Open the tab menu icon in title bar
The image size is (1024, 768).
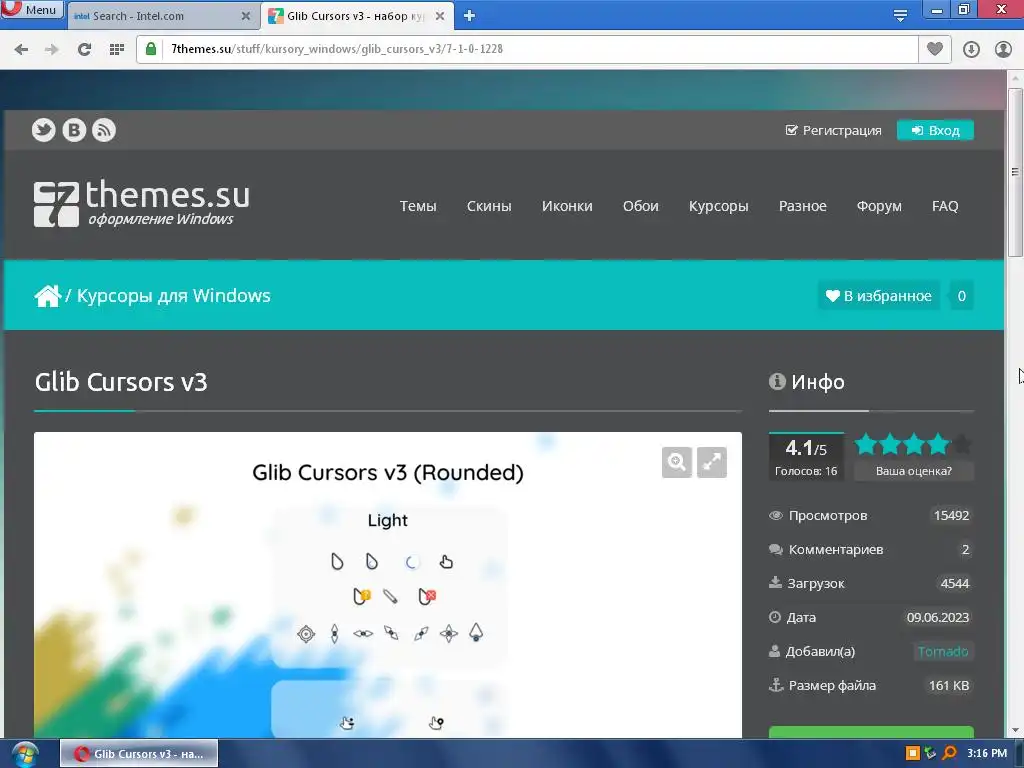(900, 16)
